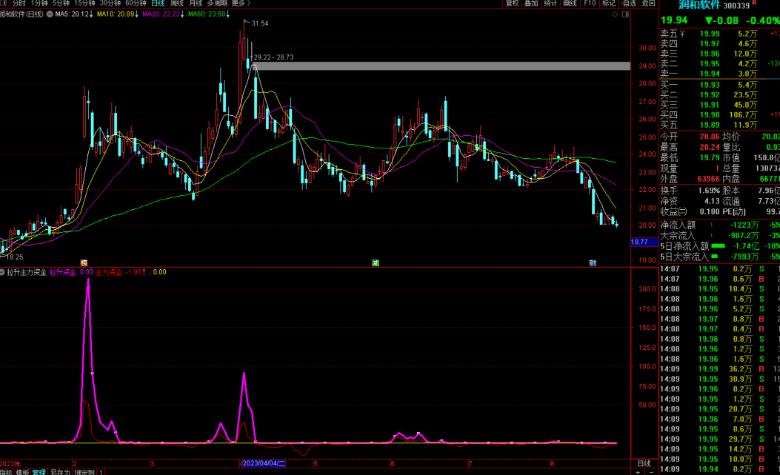Switch to the 分时 intraday chart tab

click(19, 3)
